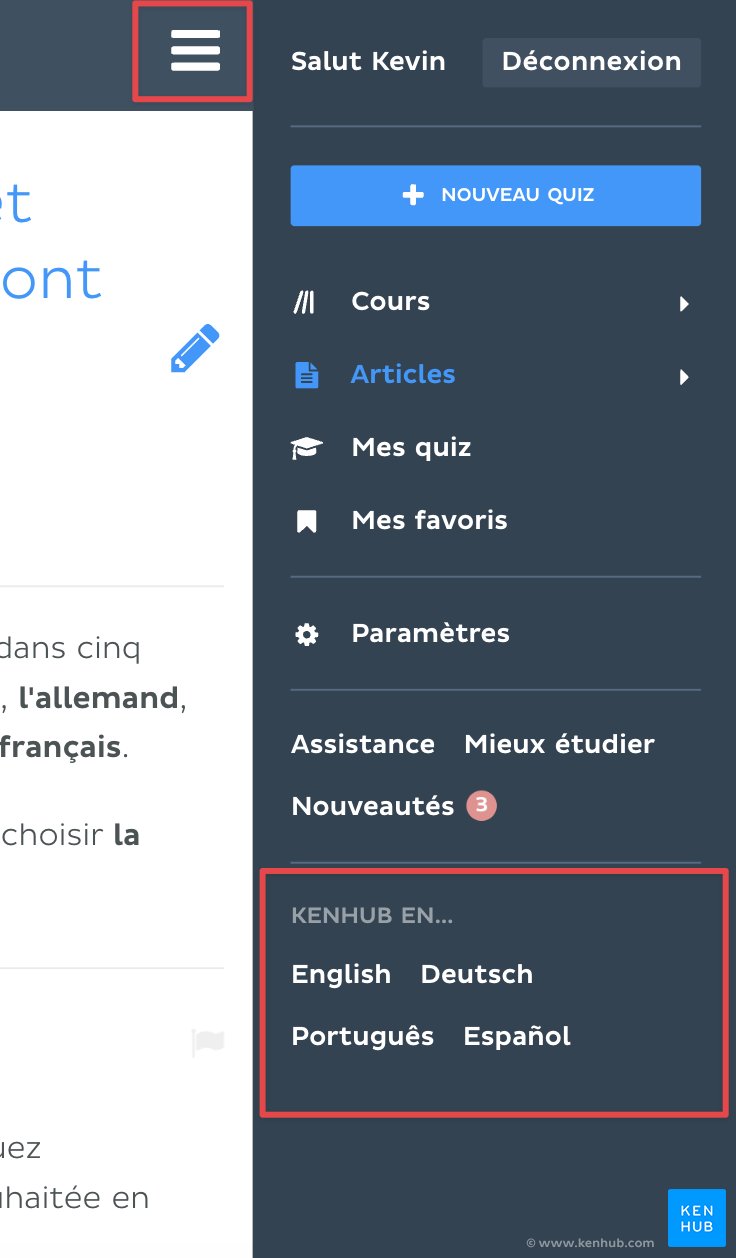Image resolution: width=736 pixels, height=1258 pixels.
Task: Select the Cours lessons icon
Action: [x=307, y=301]
